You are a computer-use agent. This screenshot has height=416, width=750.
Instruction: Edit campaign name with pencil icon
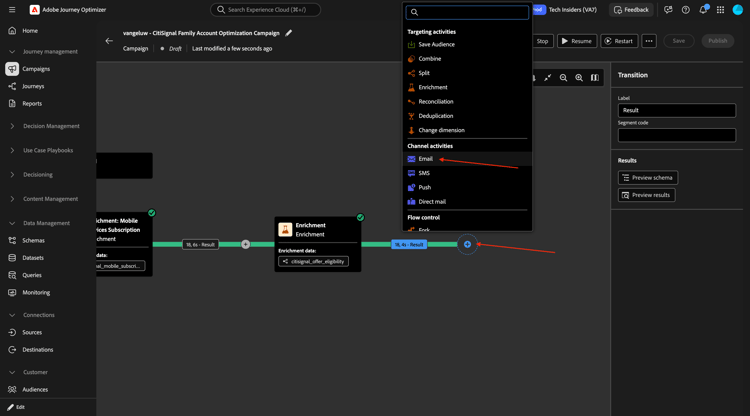coord(288,33)
